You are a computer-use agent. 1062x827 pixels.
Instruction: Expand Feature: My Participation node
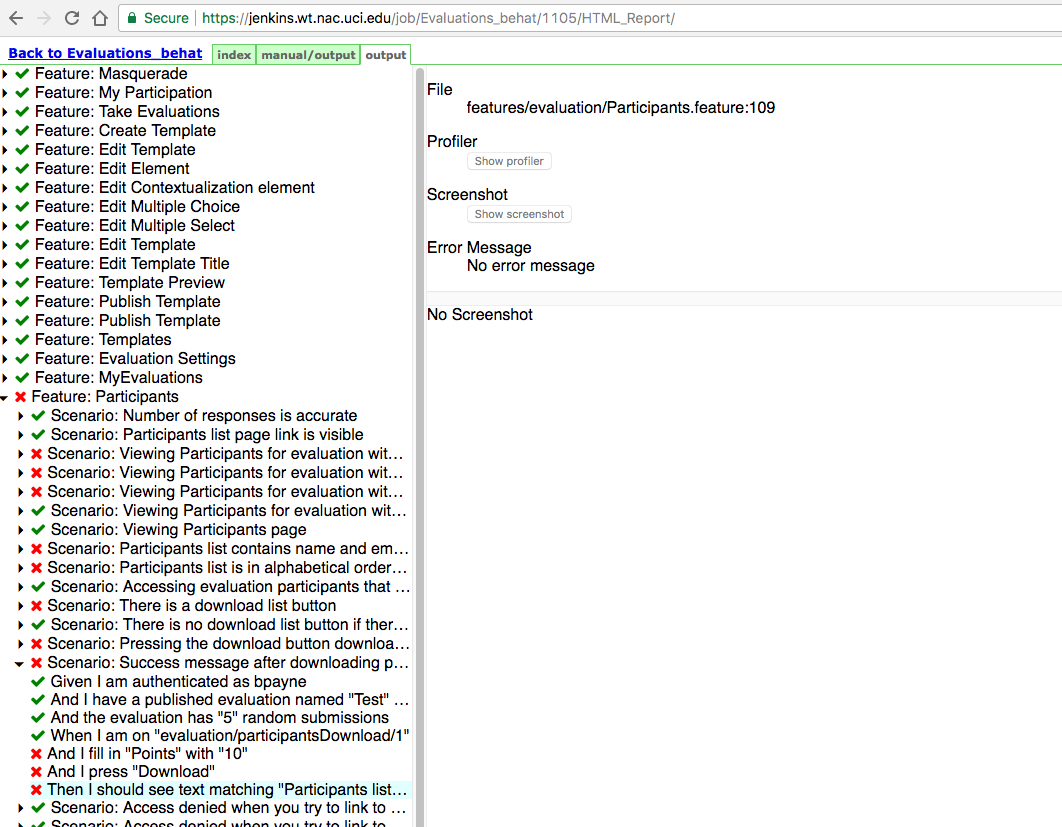click(x=5, y=93)
